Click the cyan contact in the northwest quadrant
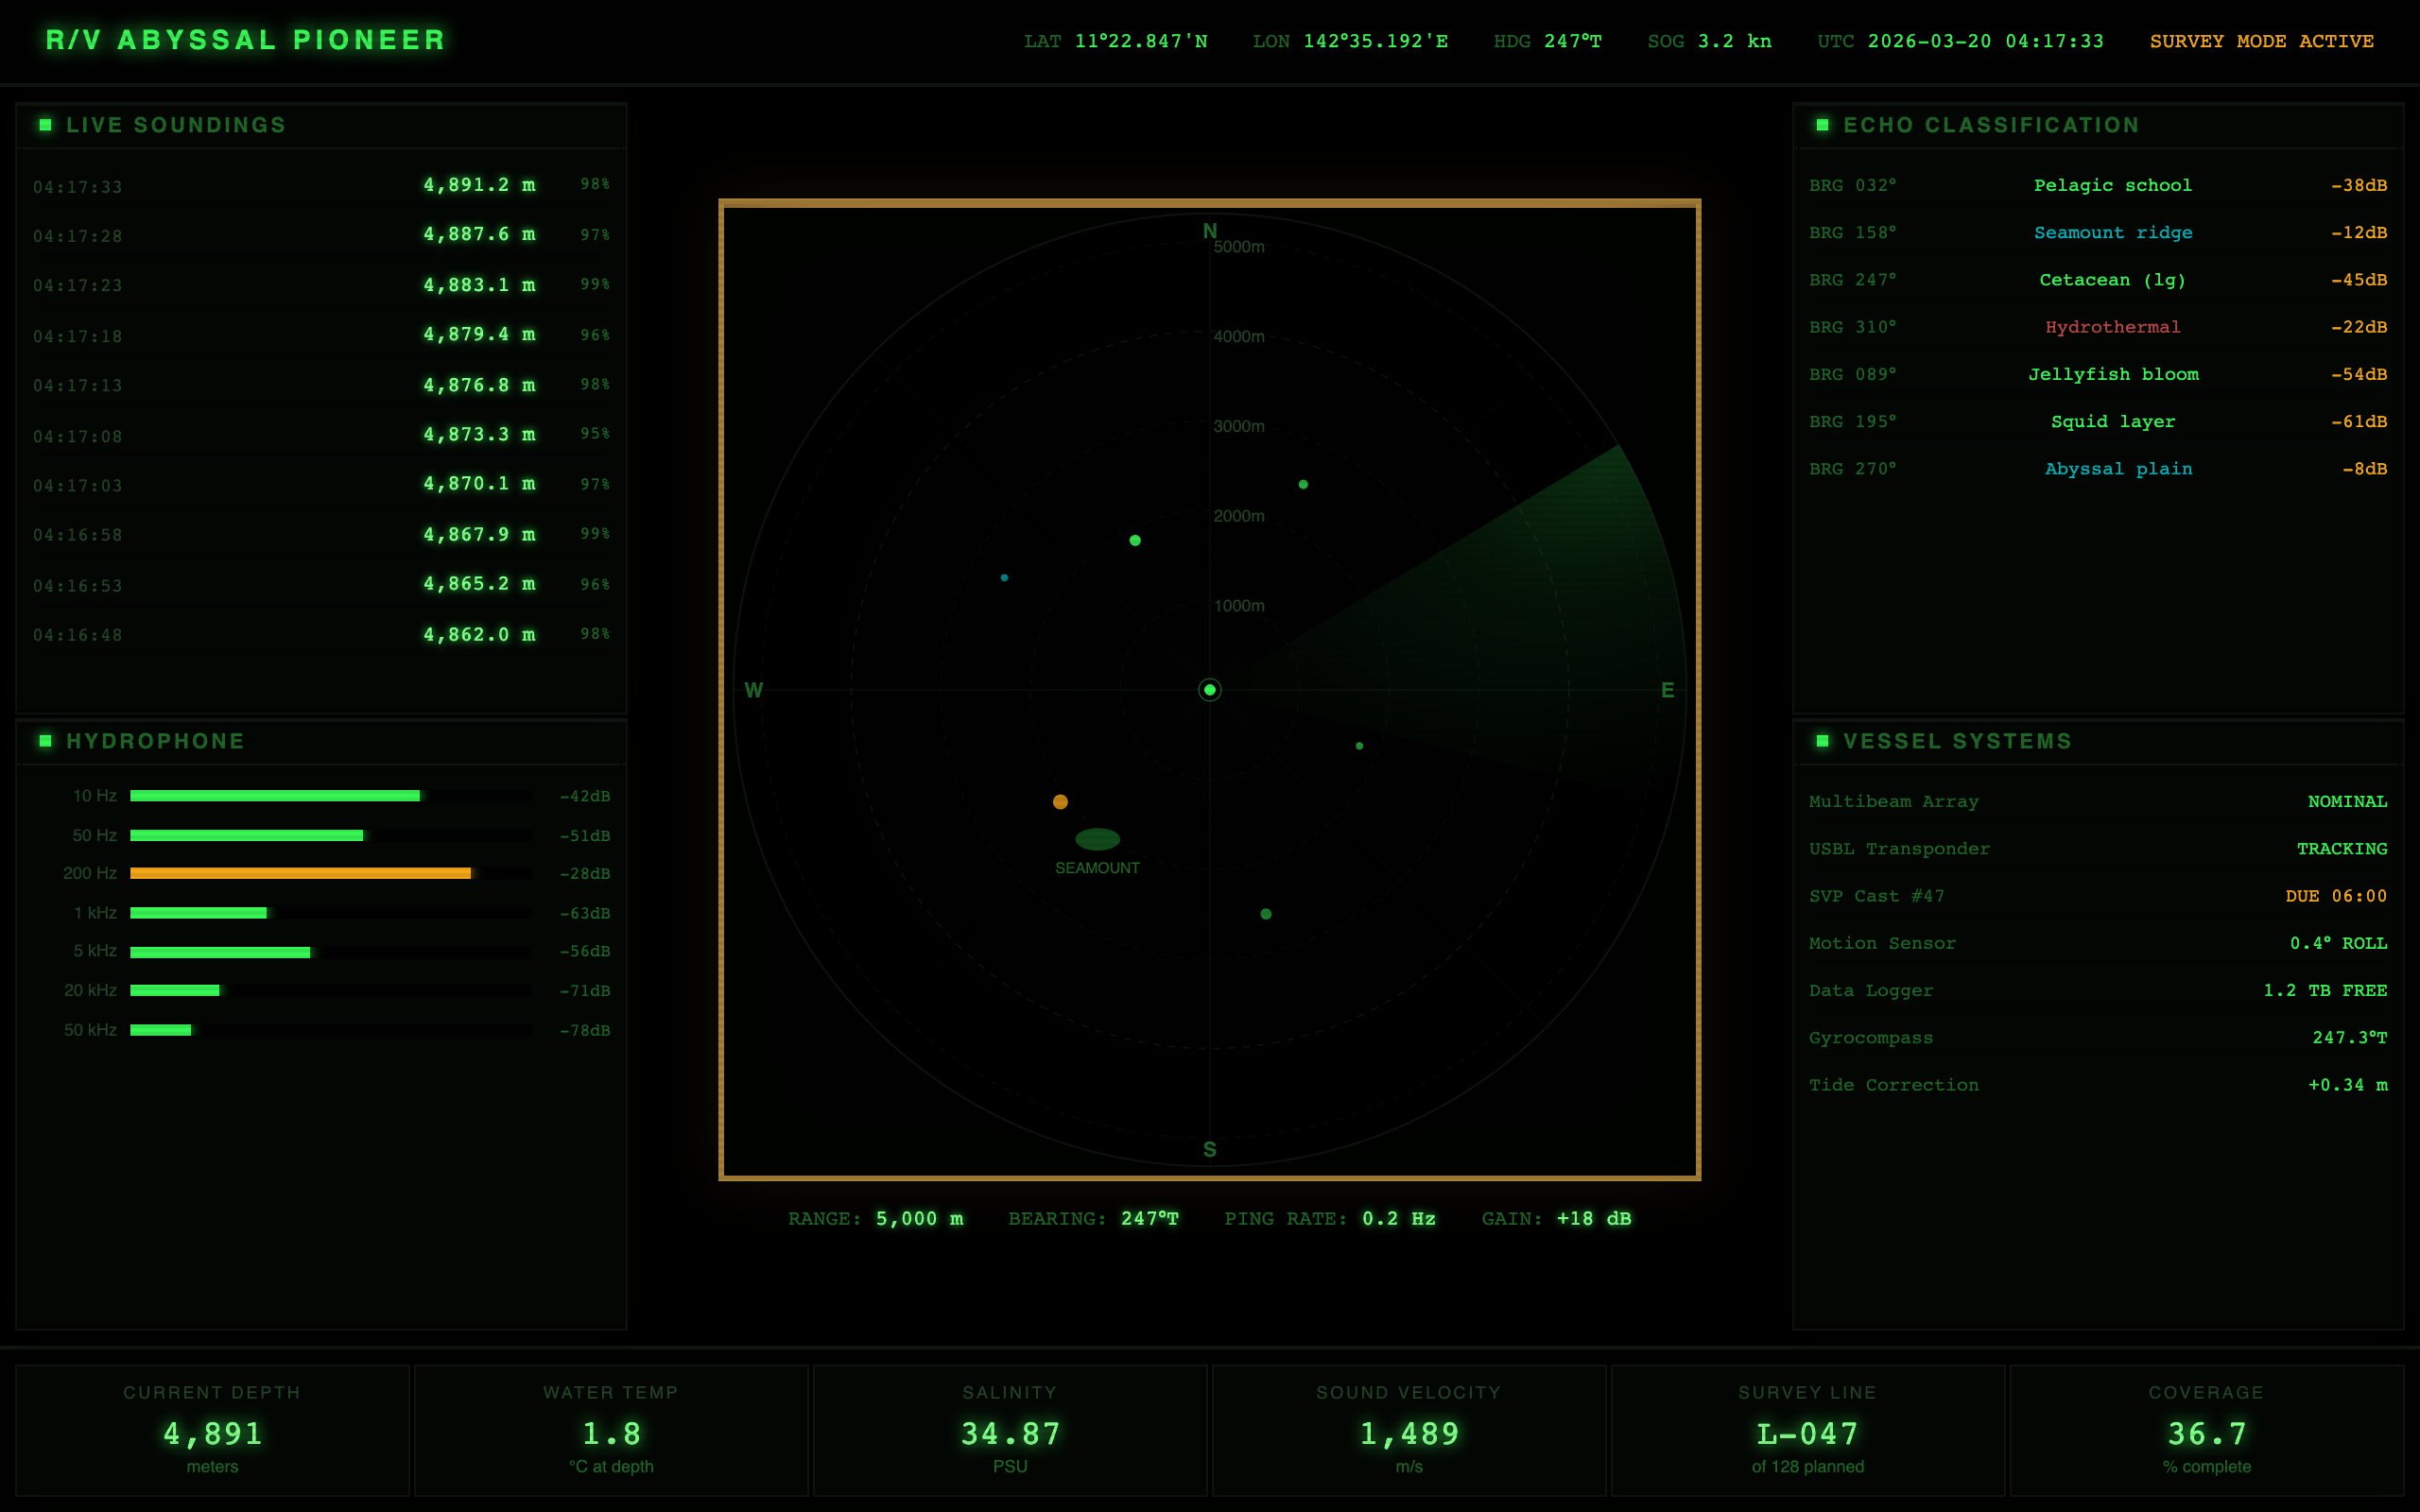 point(1004,577)
